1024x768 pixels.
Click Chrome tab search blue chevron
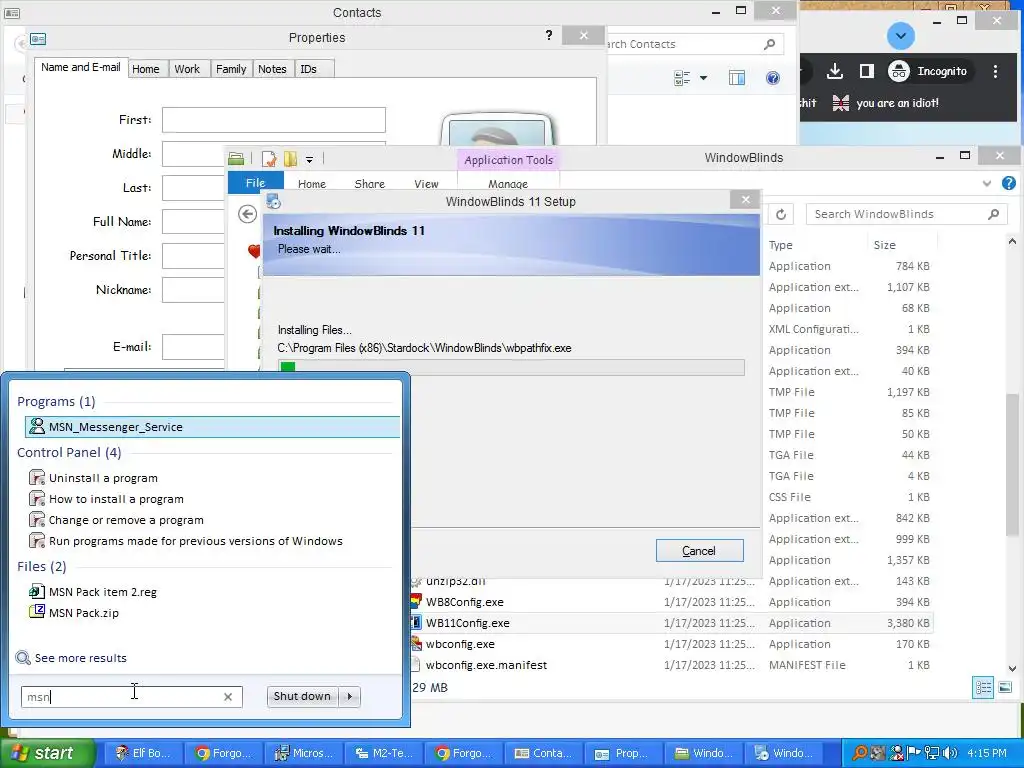(x=901, y=36)
